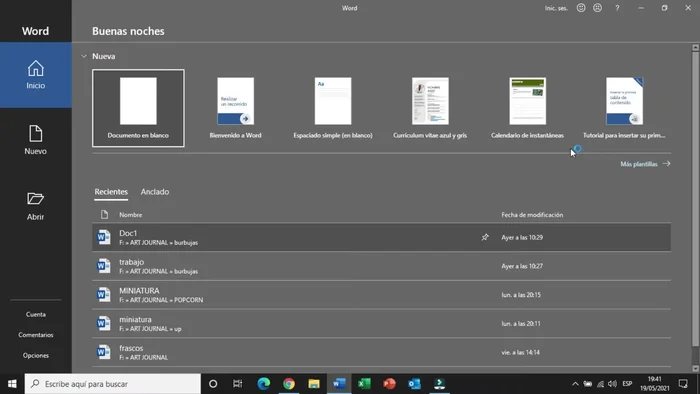Switch to Word in the taskbar
The image size is (700, 394).
(x=339, y=384)
